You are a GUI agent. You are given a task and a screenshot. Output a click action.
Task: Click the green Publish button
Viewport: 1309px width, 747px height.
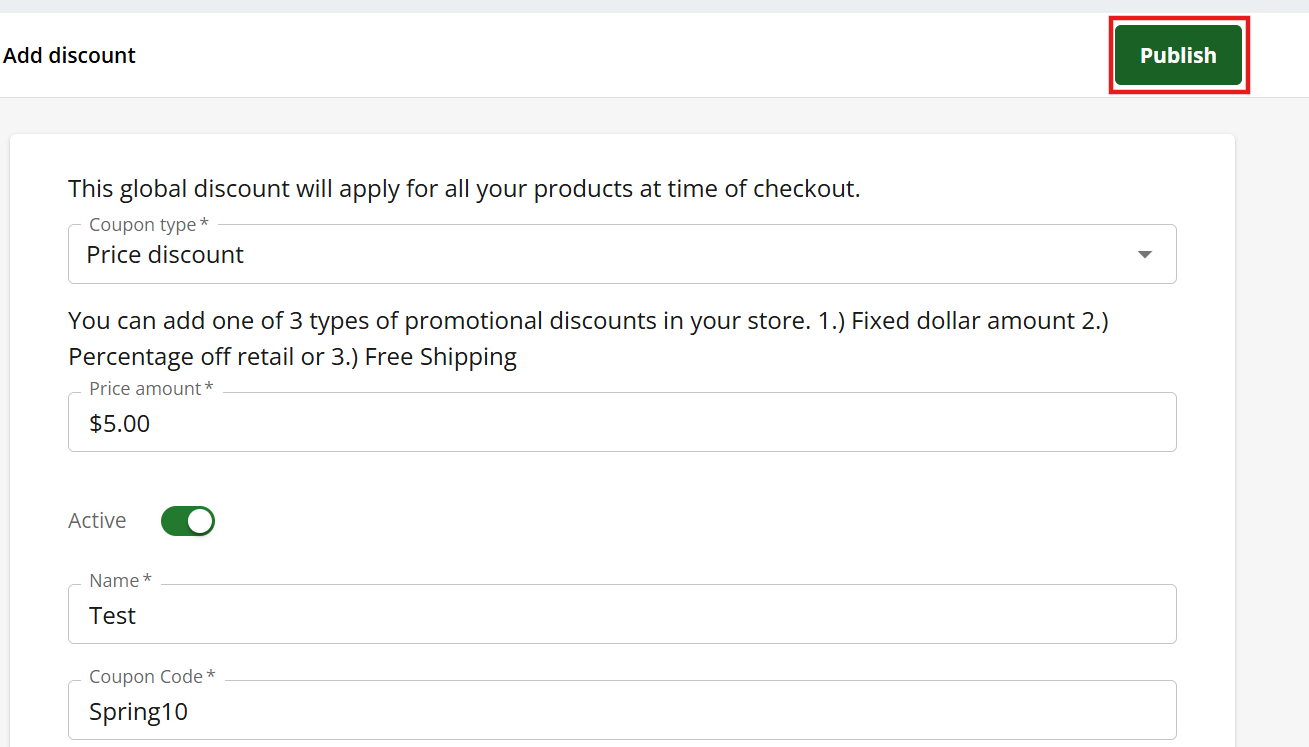click(x=1178, y=55)
